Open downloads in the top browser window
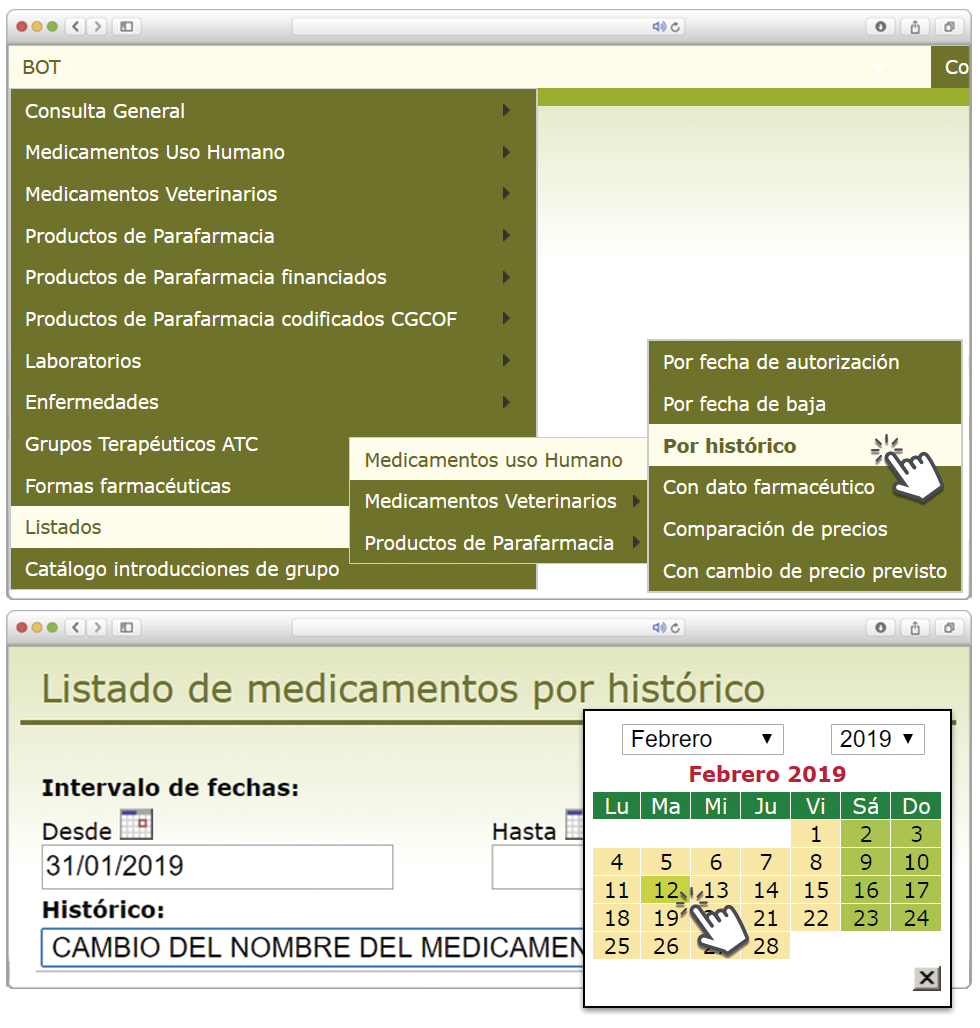 click(x=881, y=27)
